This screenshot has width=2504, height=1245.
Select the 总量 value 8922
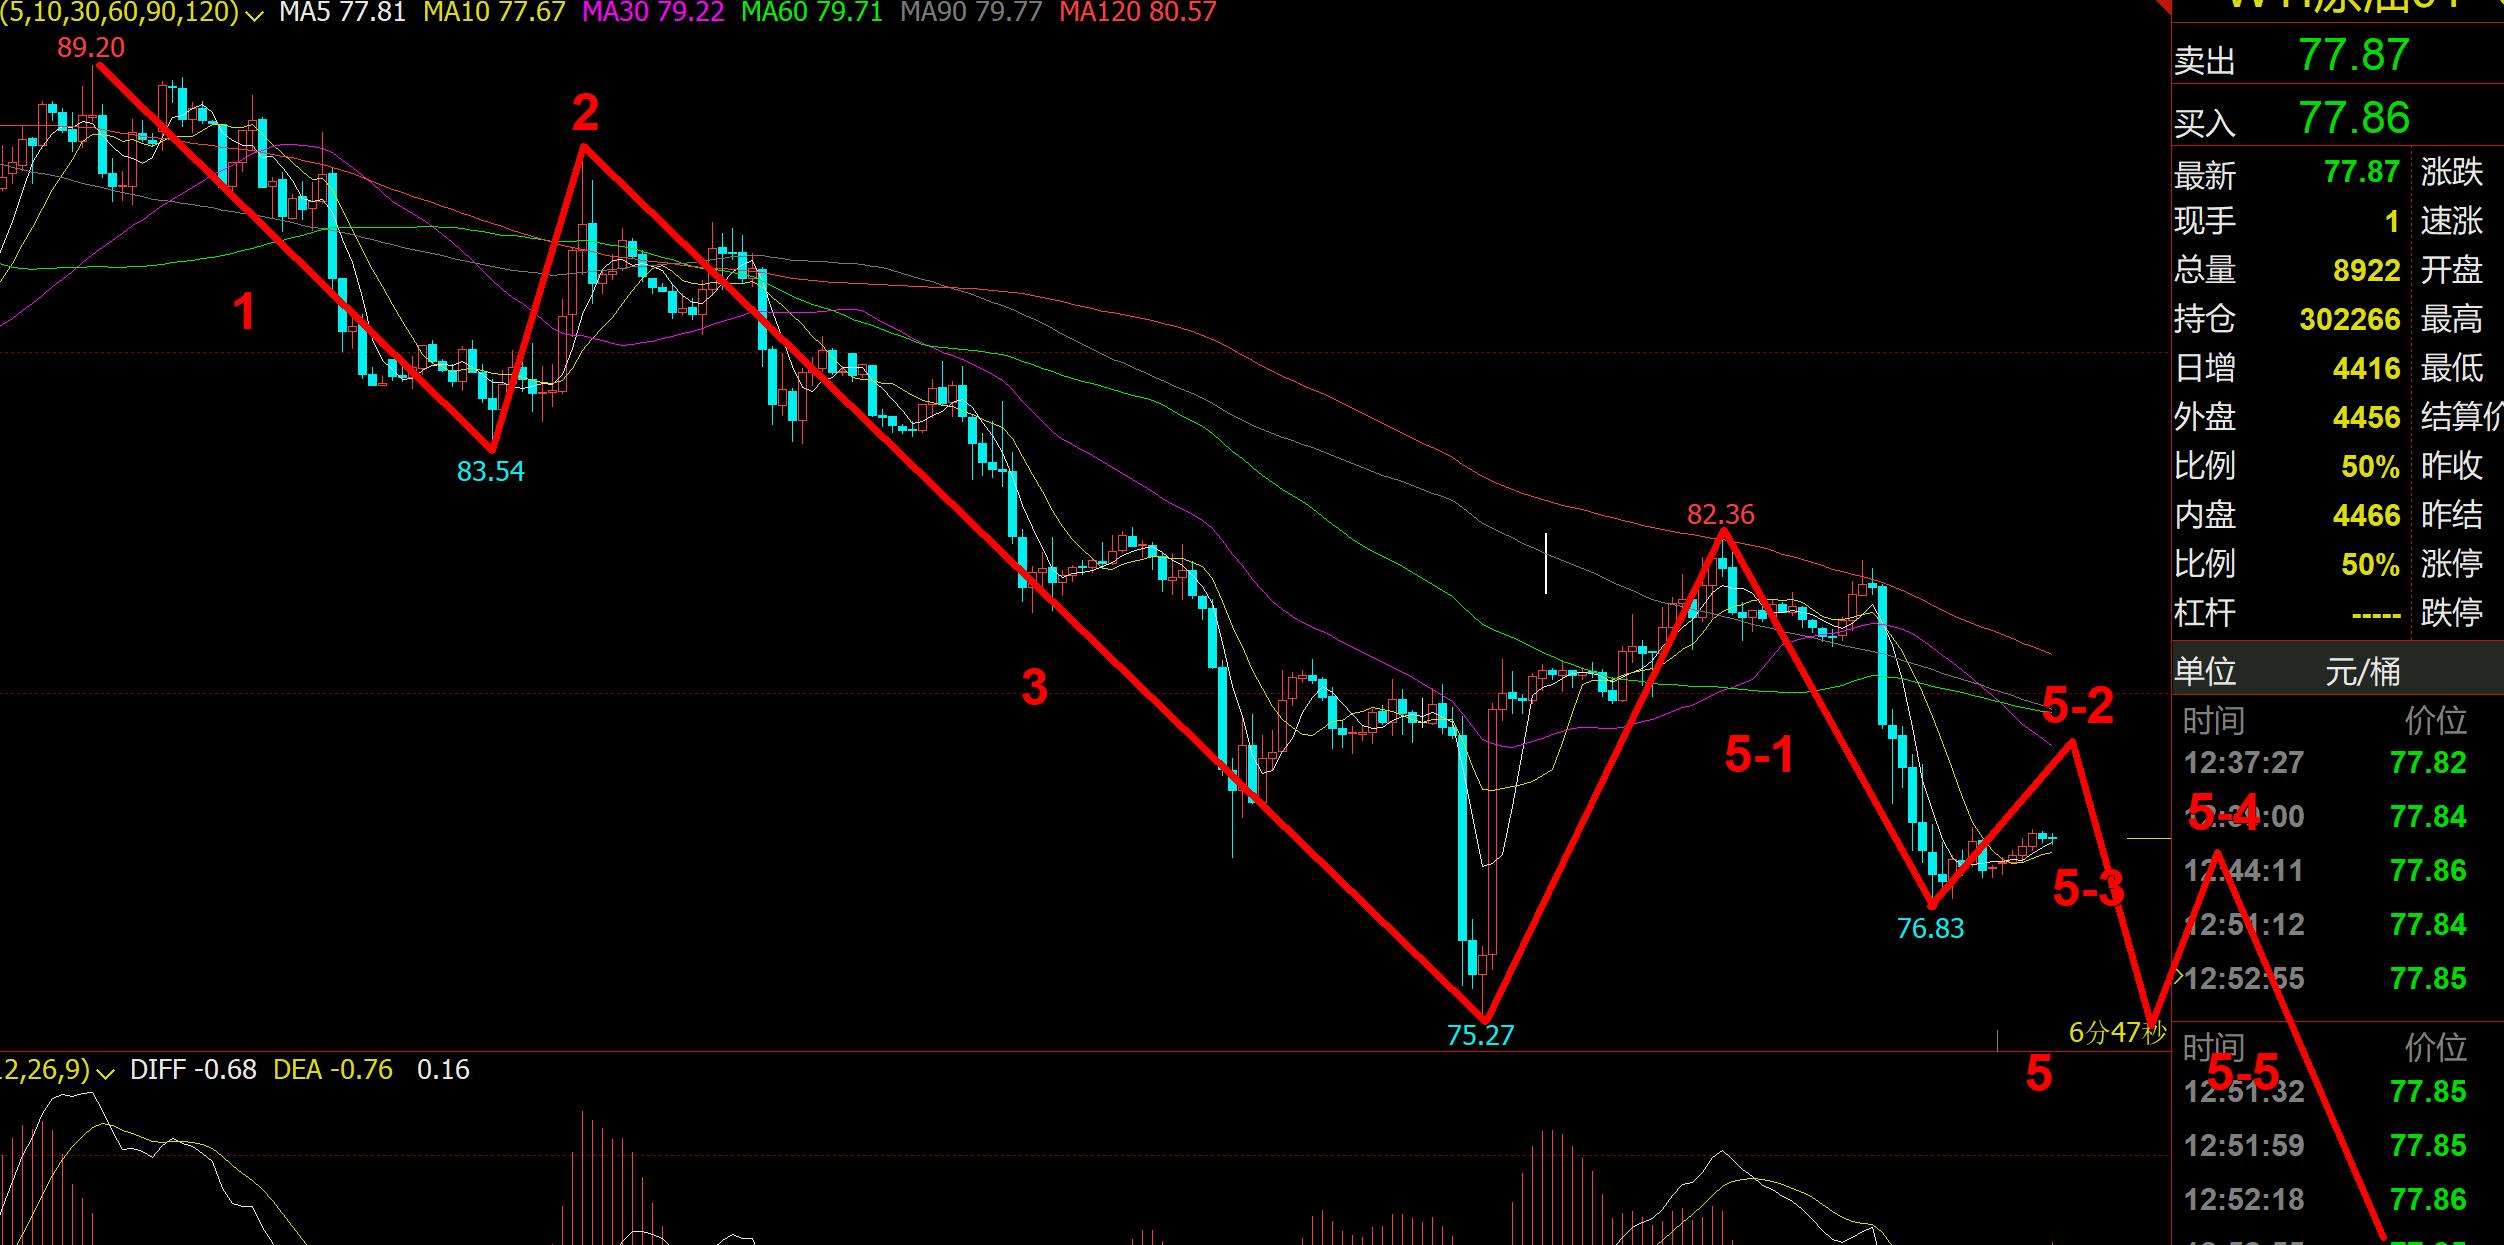(2366, 270)
